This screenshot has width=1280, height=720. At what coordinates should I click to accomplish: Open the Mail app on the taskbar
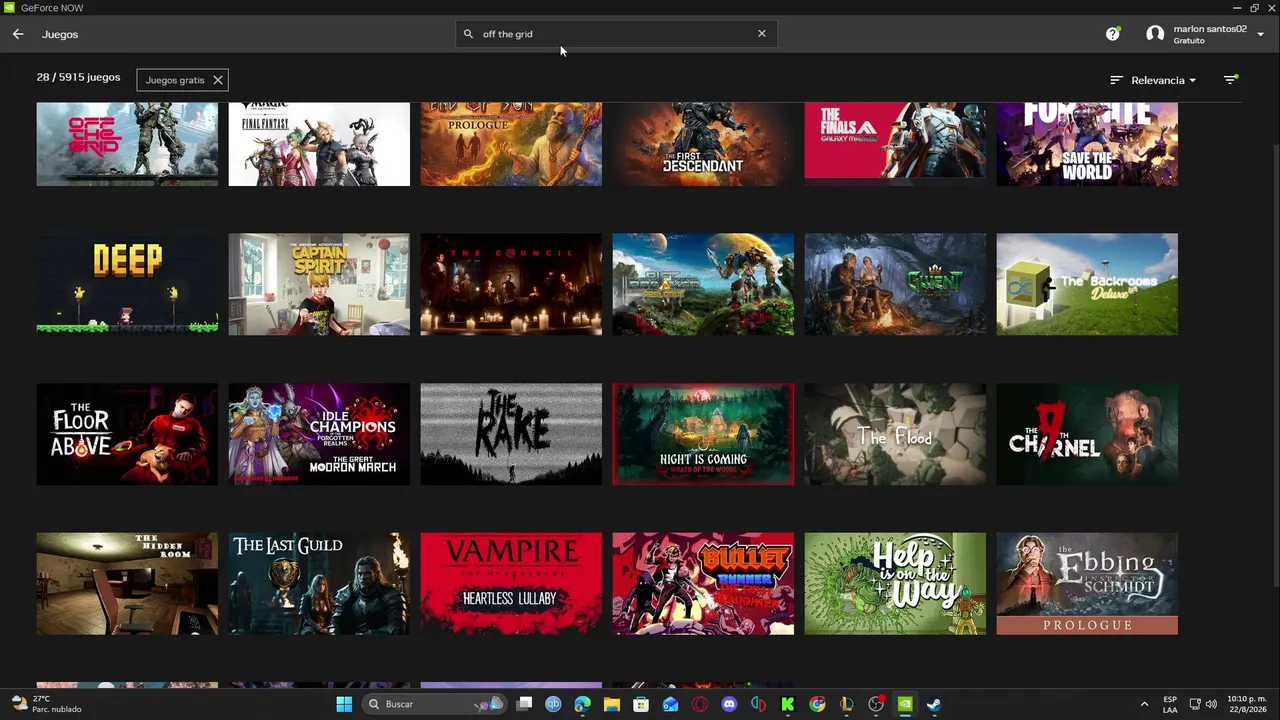(x=670, y=704)
